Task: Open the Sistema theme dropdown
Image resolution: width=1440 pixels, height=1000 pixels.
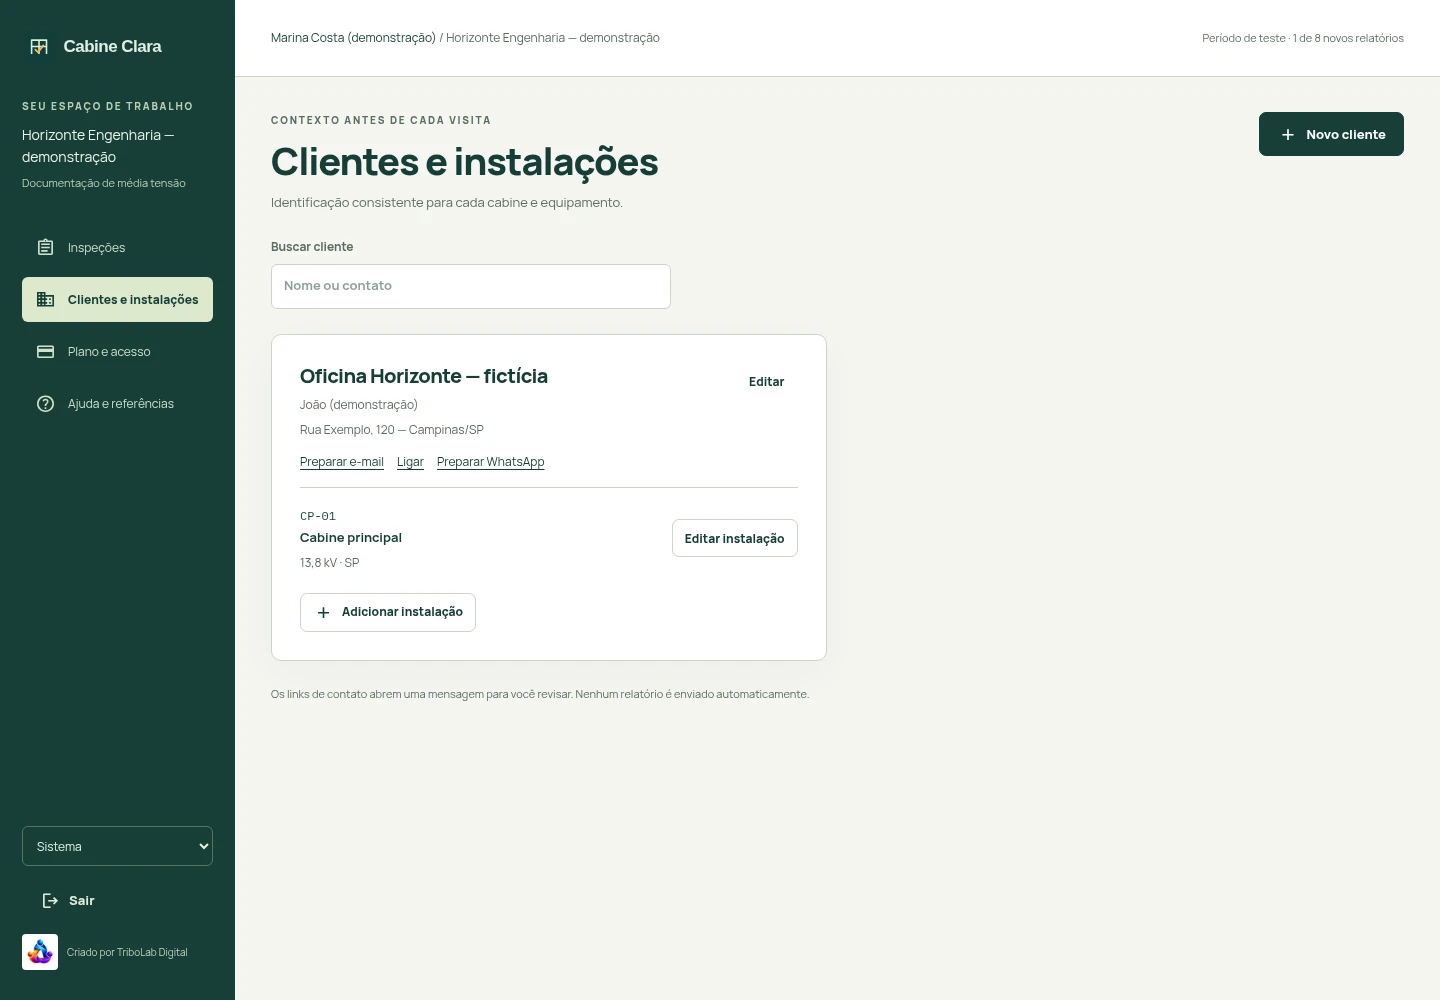Action: coord(117,846)
